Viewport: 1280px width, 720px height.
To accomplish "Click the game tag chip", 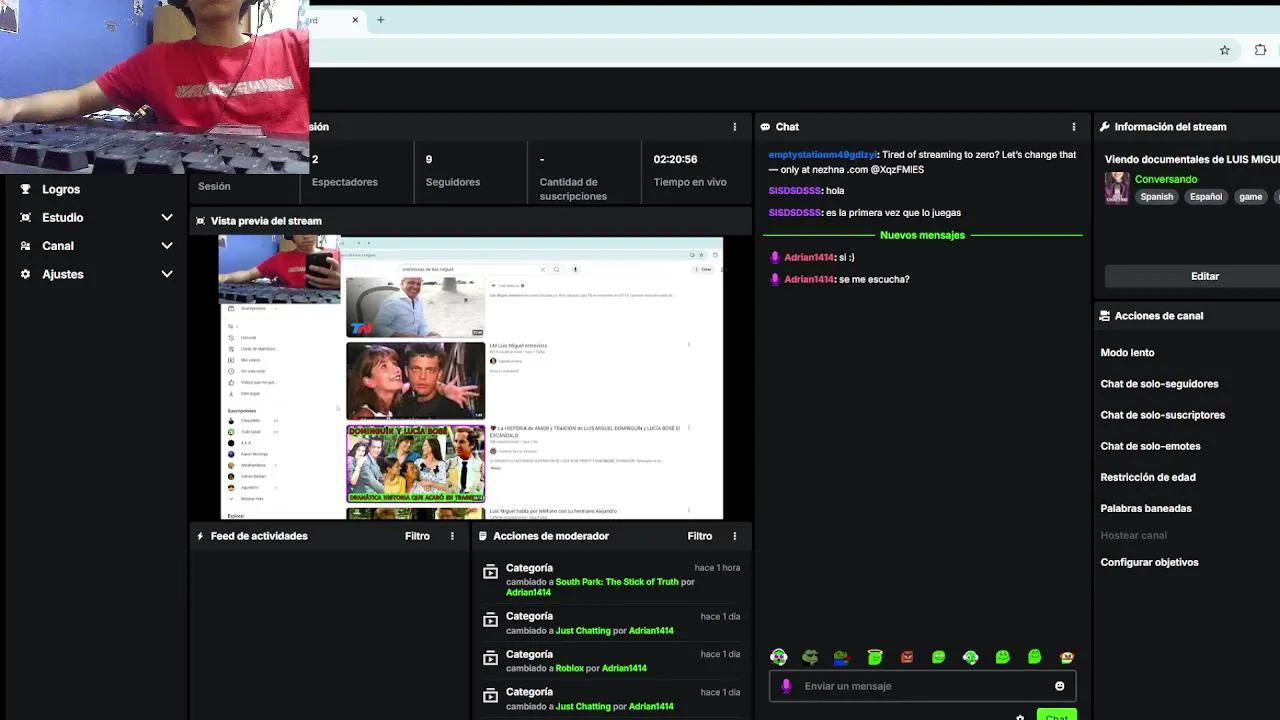I will (x=1251, y=197).
